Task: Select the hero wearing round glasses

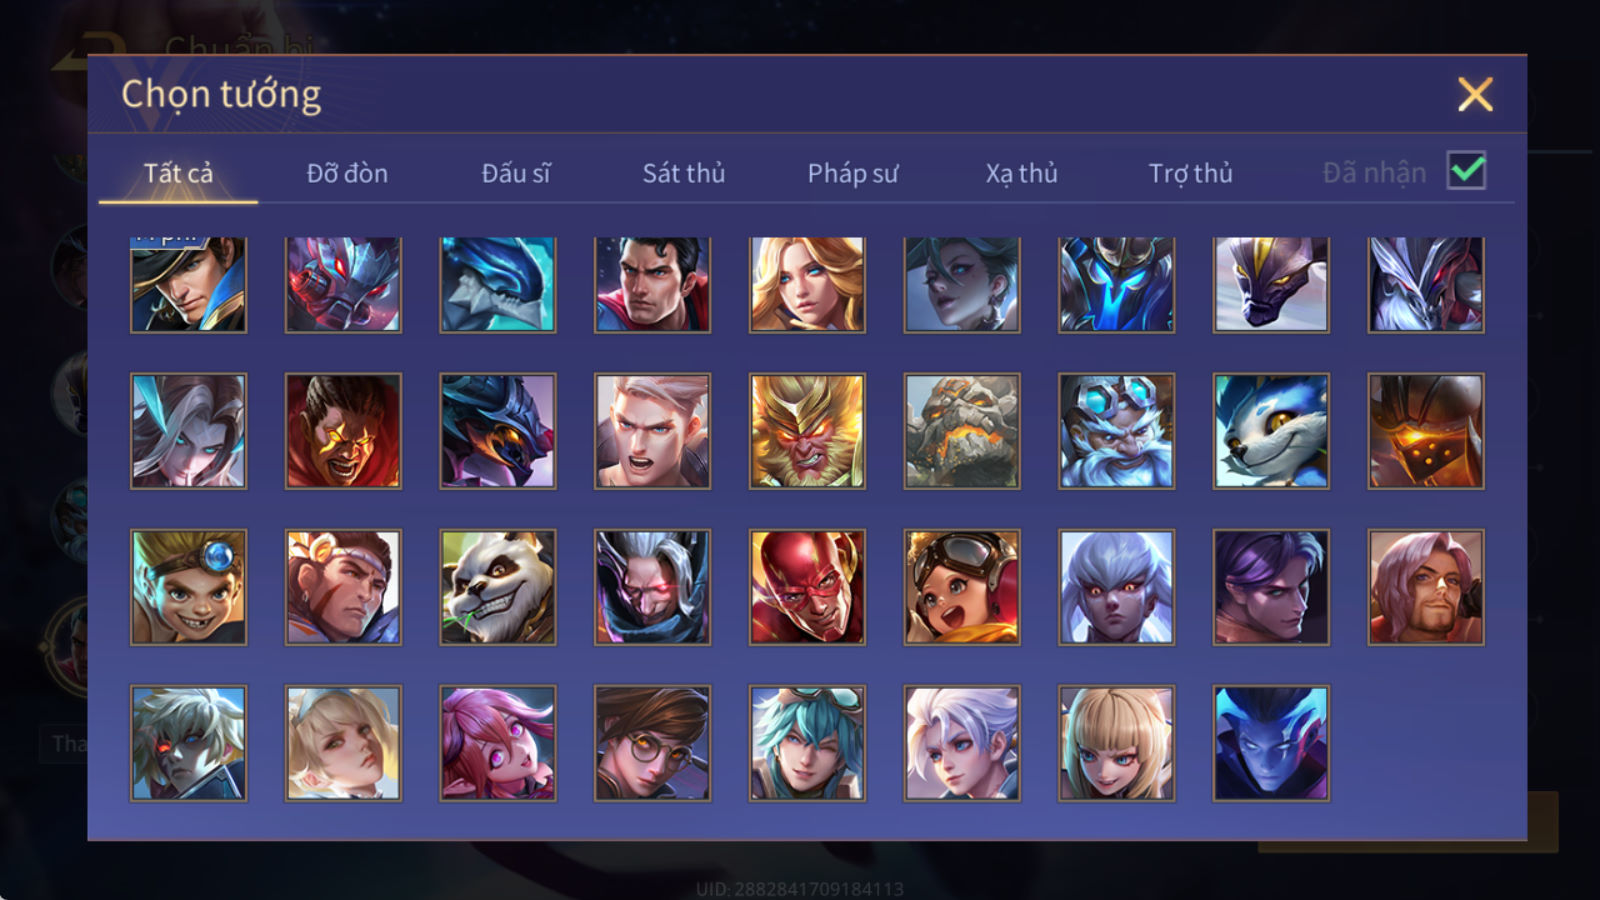Action: tap(652, 743)
